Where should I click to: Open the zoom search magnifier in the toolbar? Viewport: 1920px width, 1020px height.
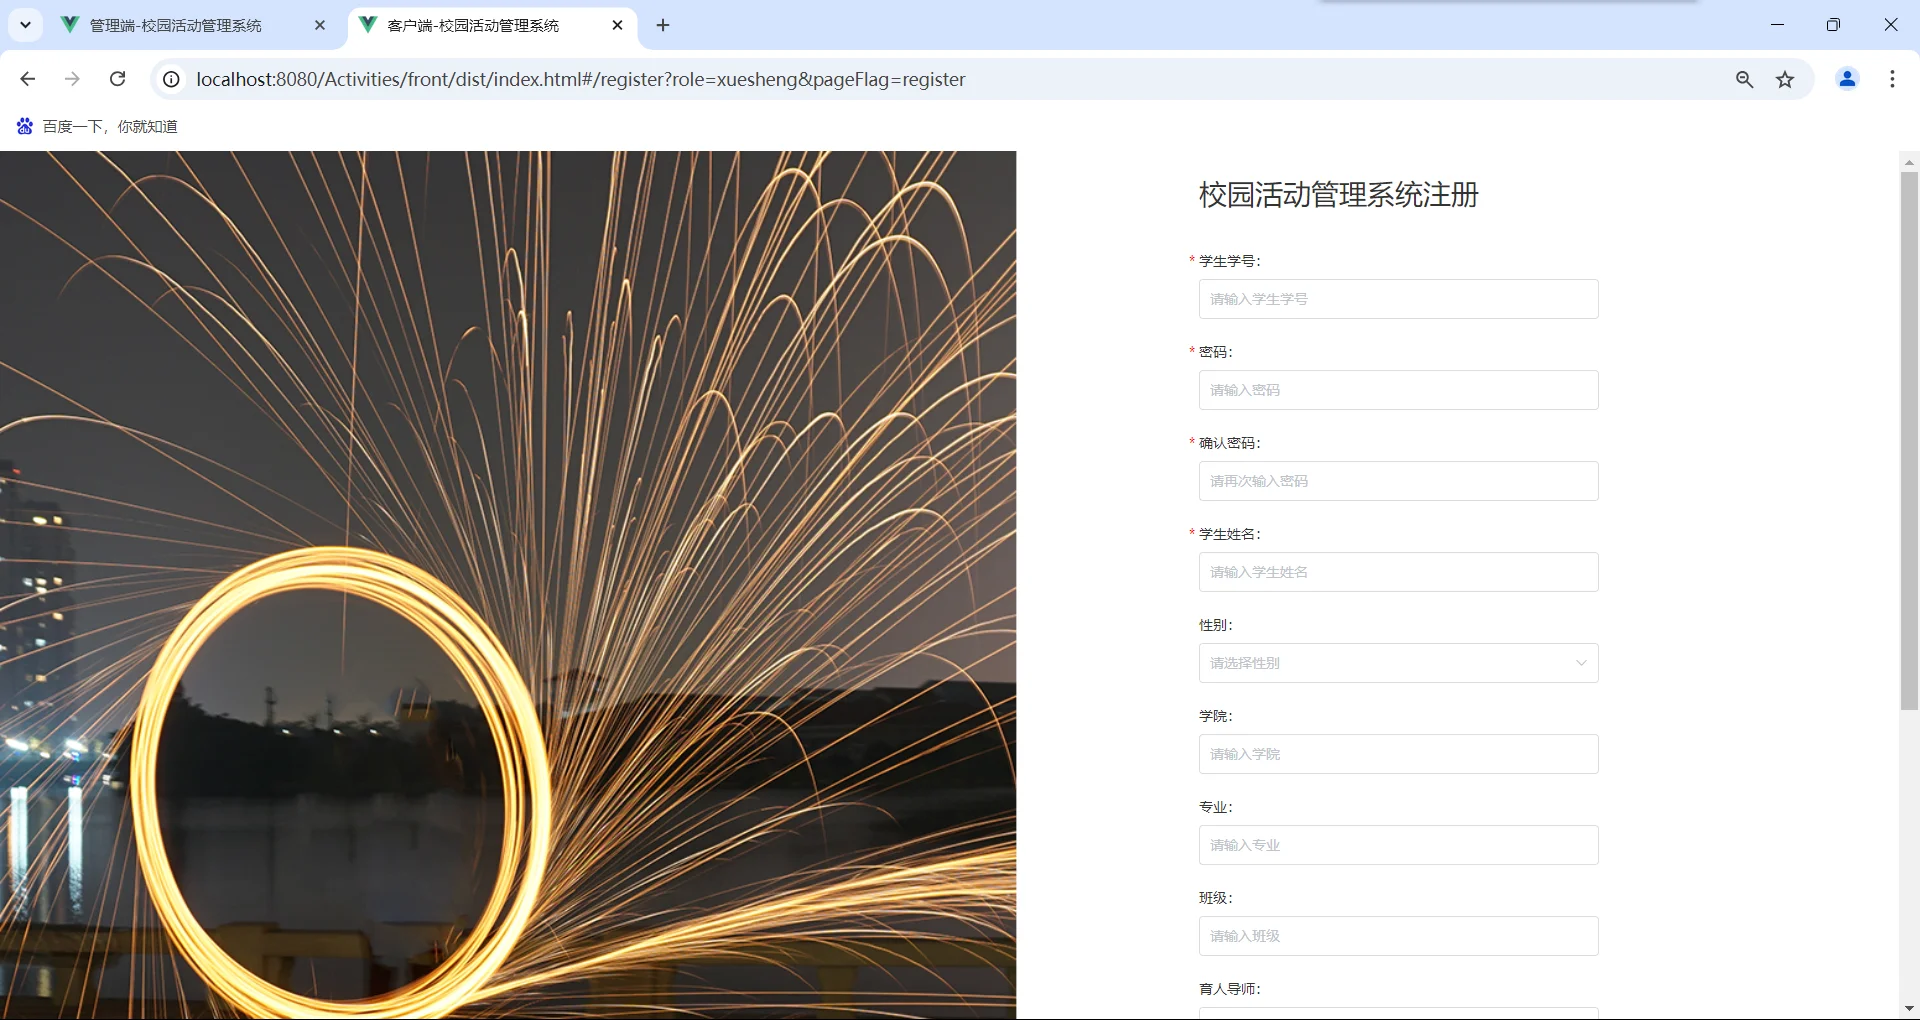[1744, 79]
